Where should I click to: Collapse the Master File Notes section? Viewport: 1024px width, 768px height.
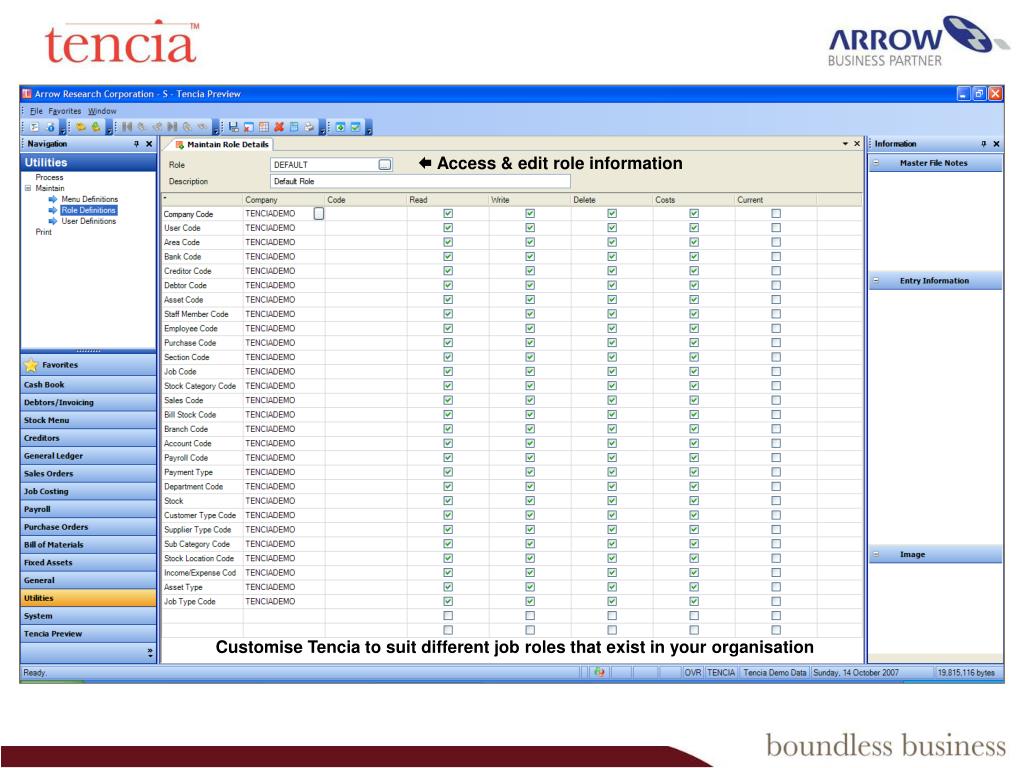[876, 163]
